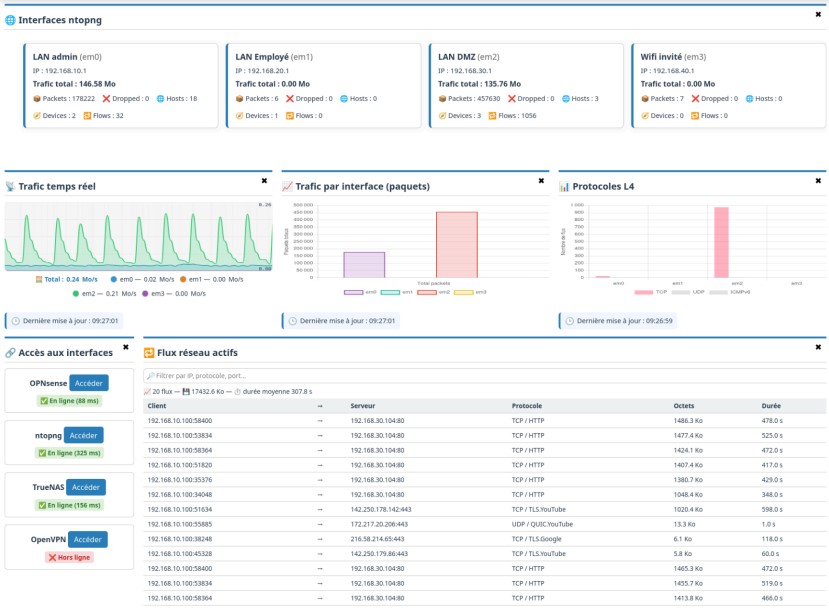Click the Filtrer par IP protocole port field
Viewport: 829px width, 609px height.
[250, 376]
